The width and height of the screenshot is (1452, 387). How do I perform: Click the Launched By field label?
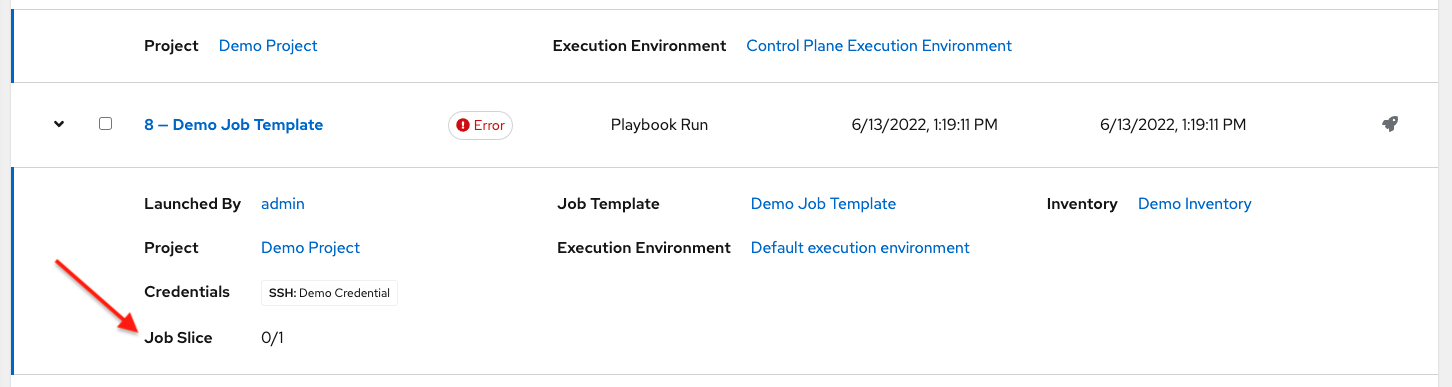192,203
